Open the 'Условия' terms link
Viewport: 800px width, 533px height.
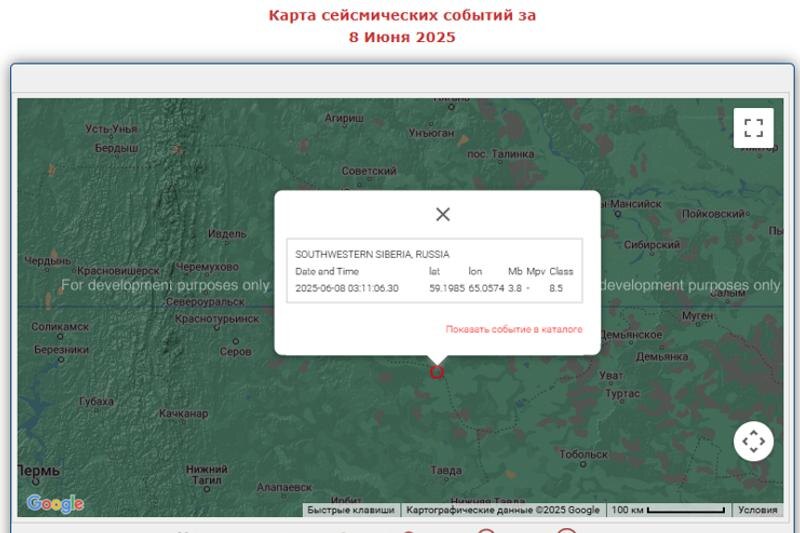758,510
